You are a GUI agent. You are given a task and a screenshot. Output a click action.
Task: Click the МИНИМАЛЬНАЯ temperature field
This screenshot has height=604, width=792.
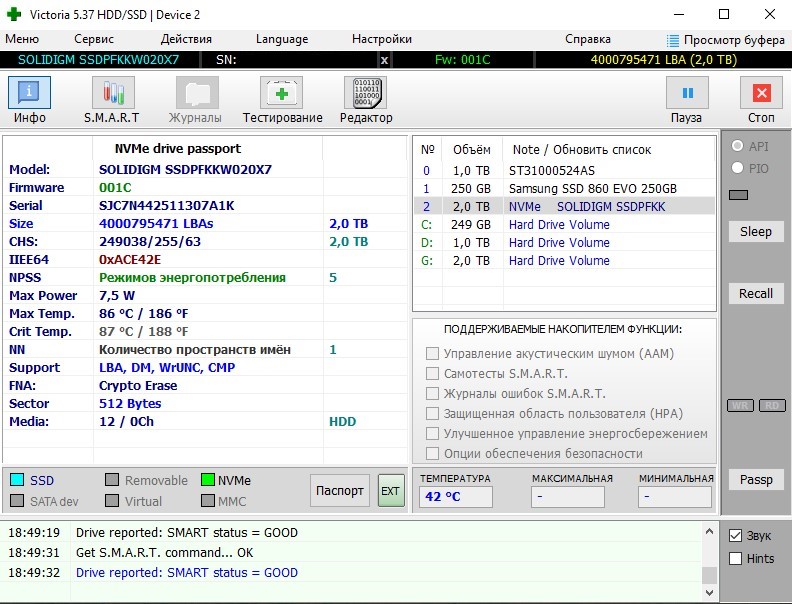[x=675, y=497]
